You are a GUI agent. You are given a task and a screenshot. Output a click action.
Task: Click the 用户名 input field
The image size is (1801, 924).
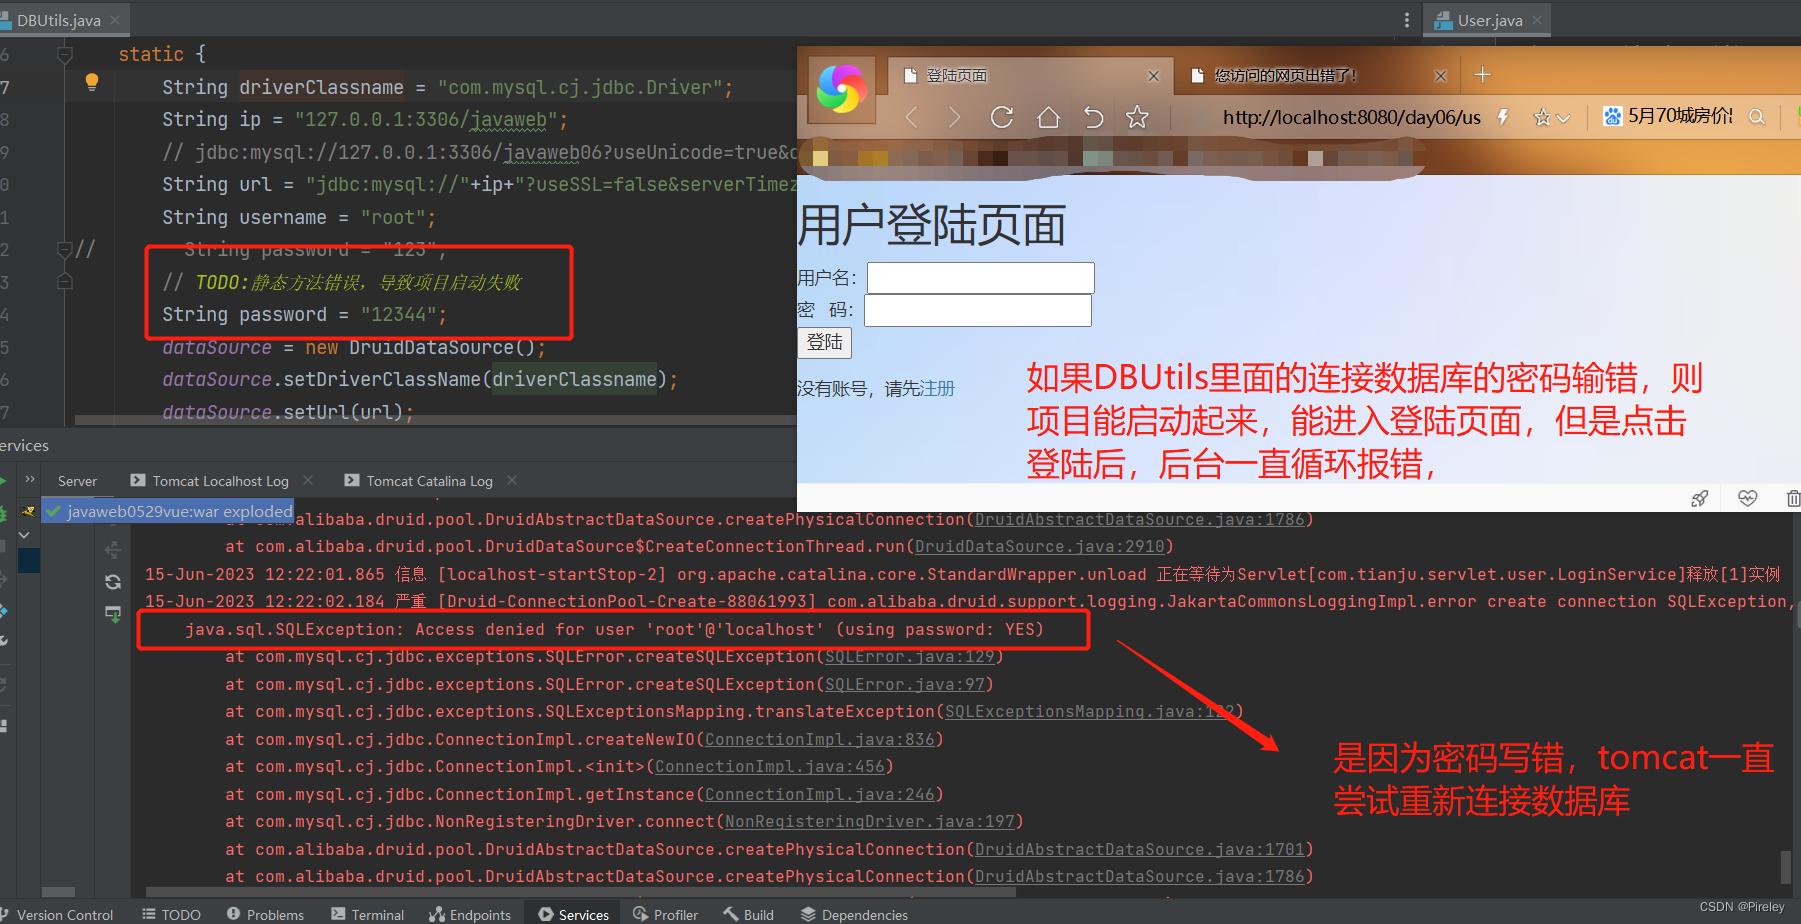981,278
